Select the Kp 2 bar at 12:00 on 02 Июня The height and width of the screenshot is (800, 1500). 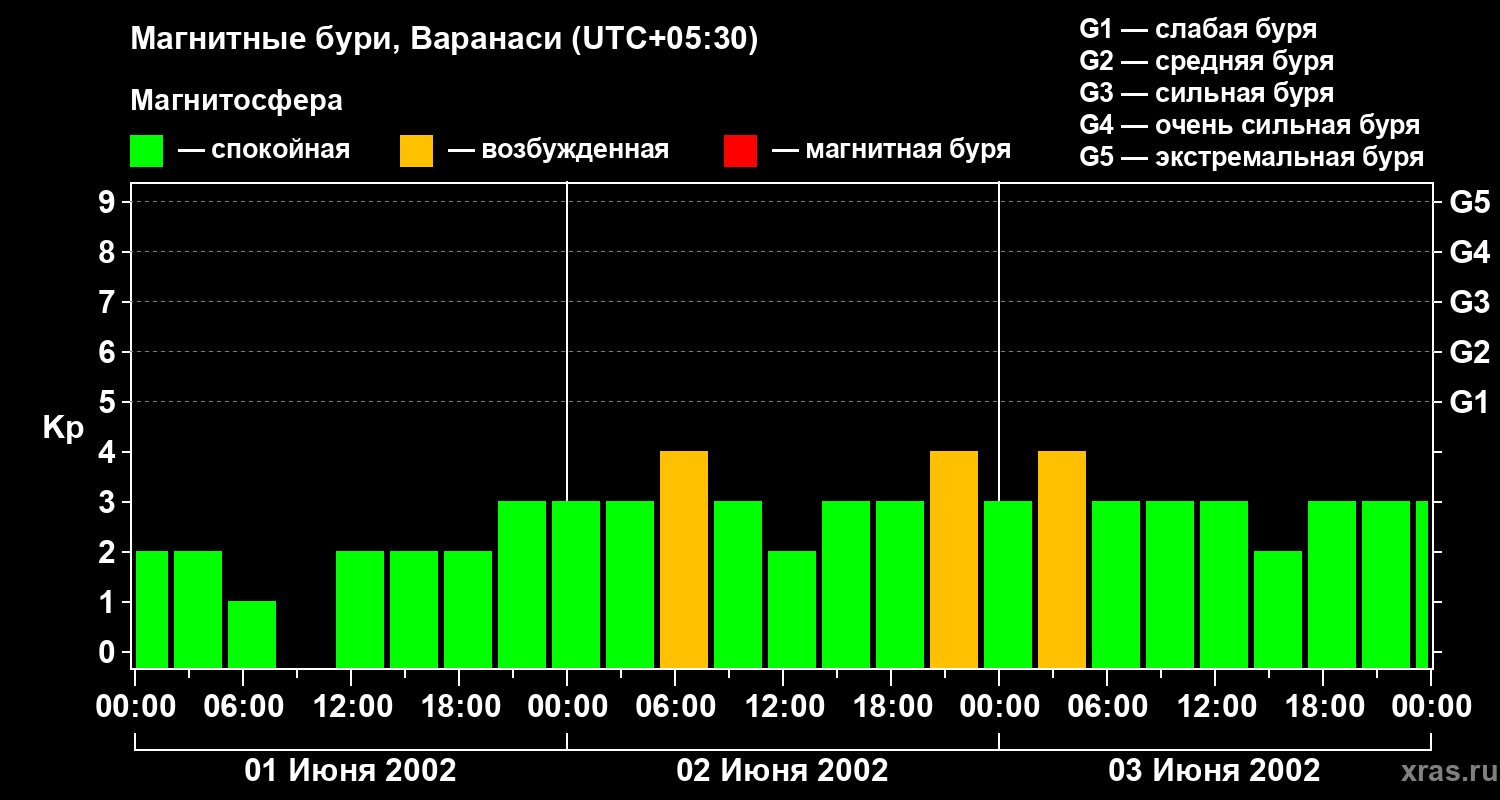[792, 610]
